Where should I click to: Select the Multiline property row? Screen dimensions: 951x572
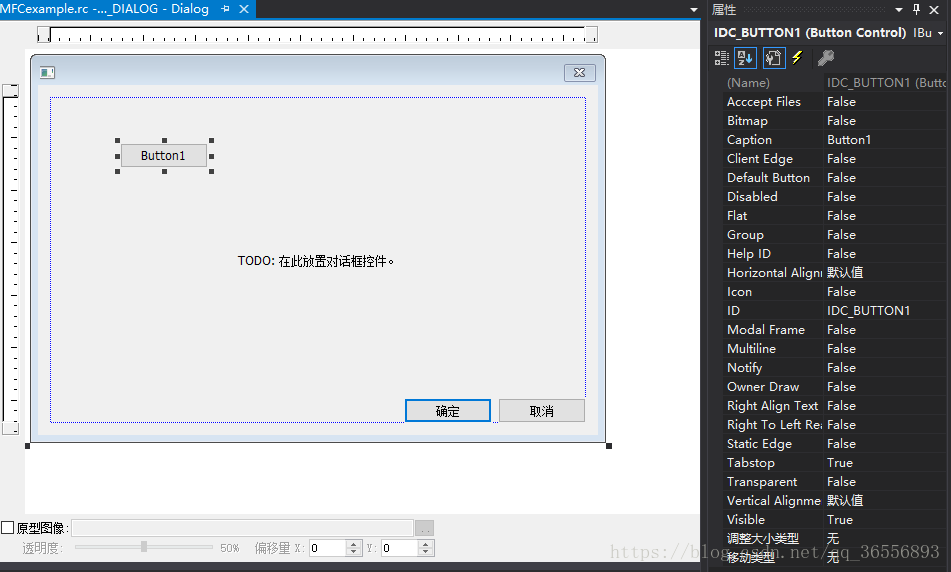point(832,349)
